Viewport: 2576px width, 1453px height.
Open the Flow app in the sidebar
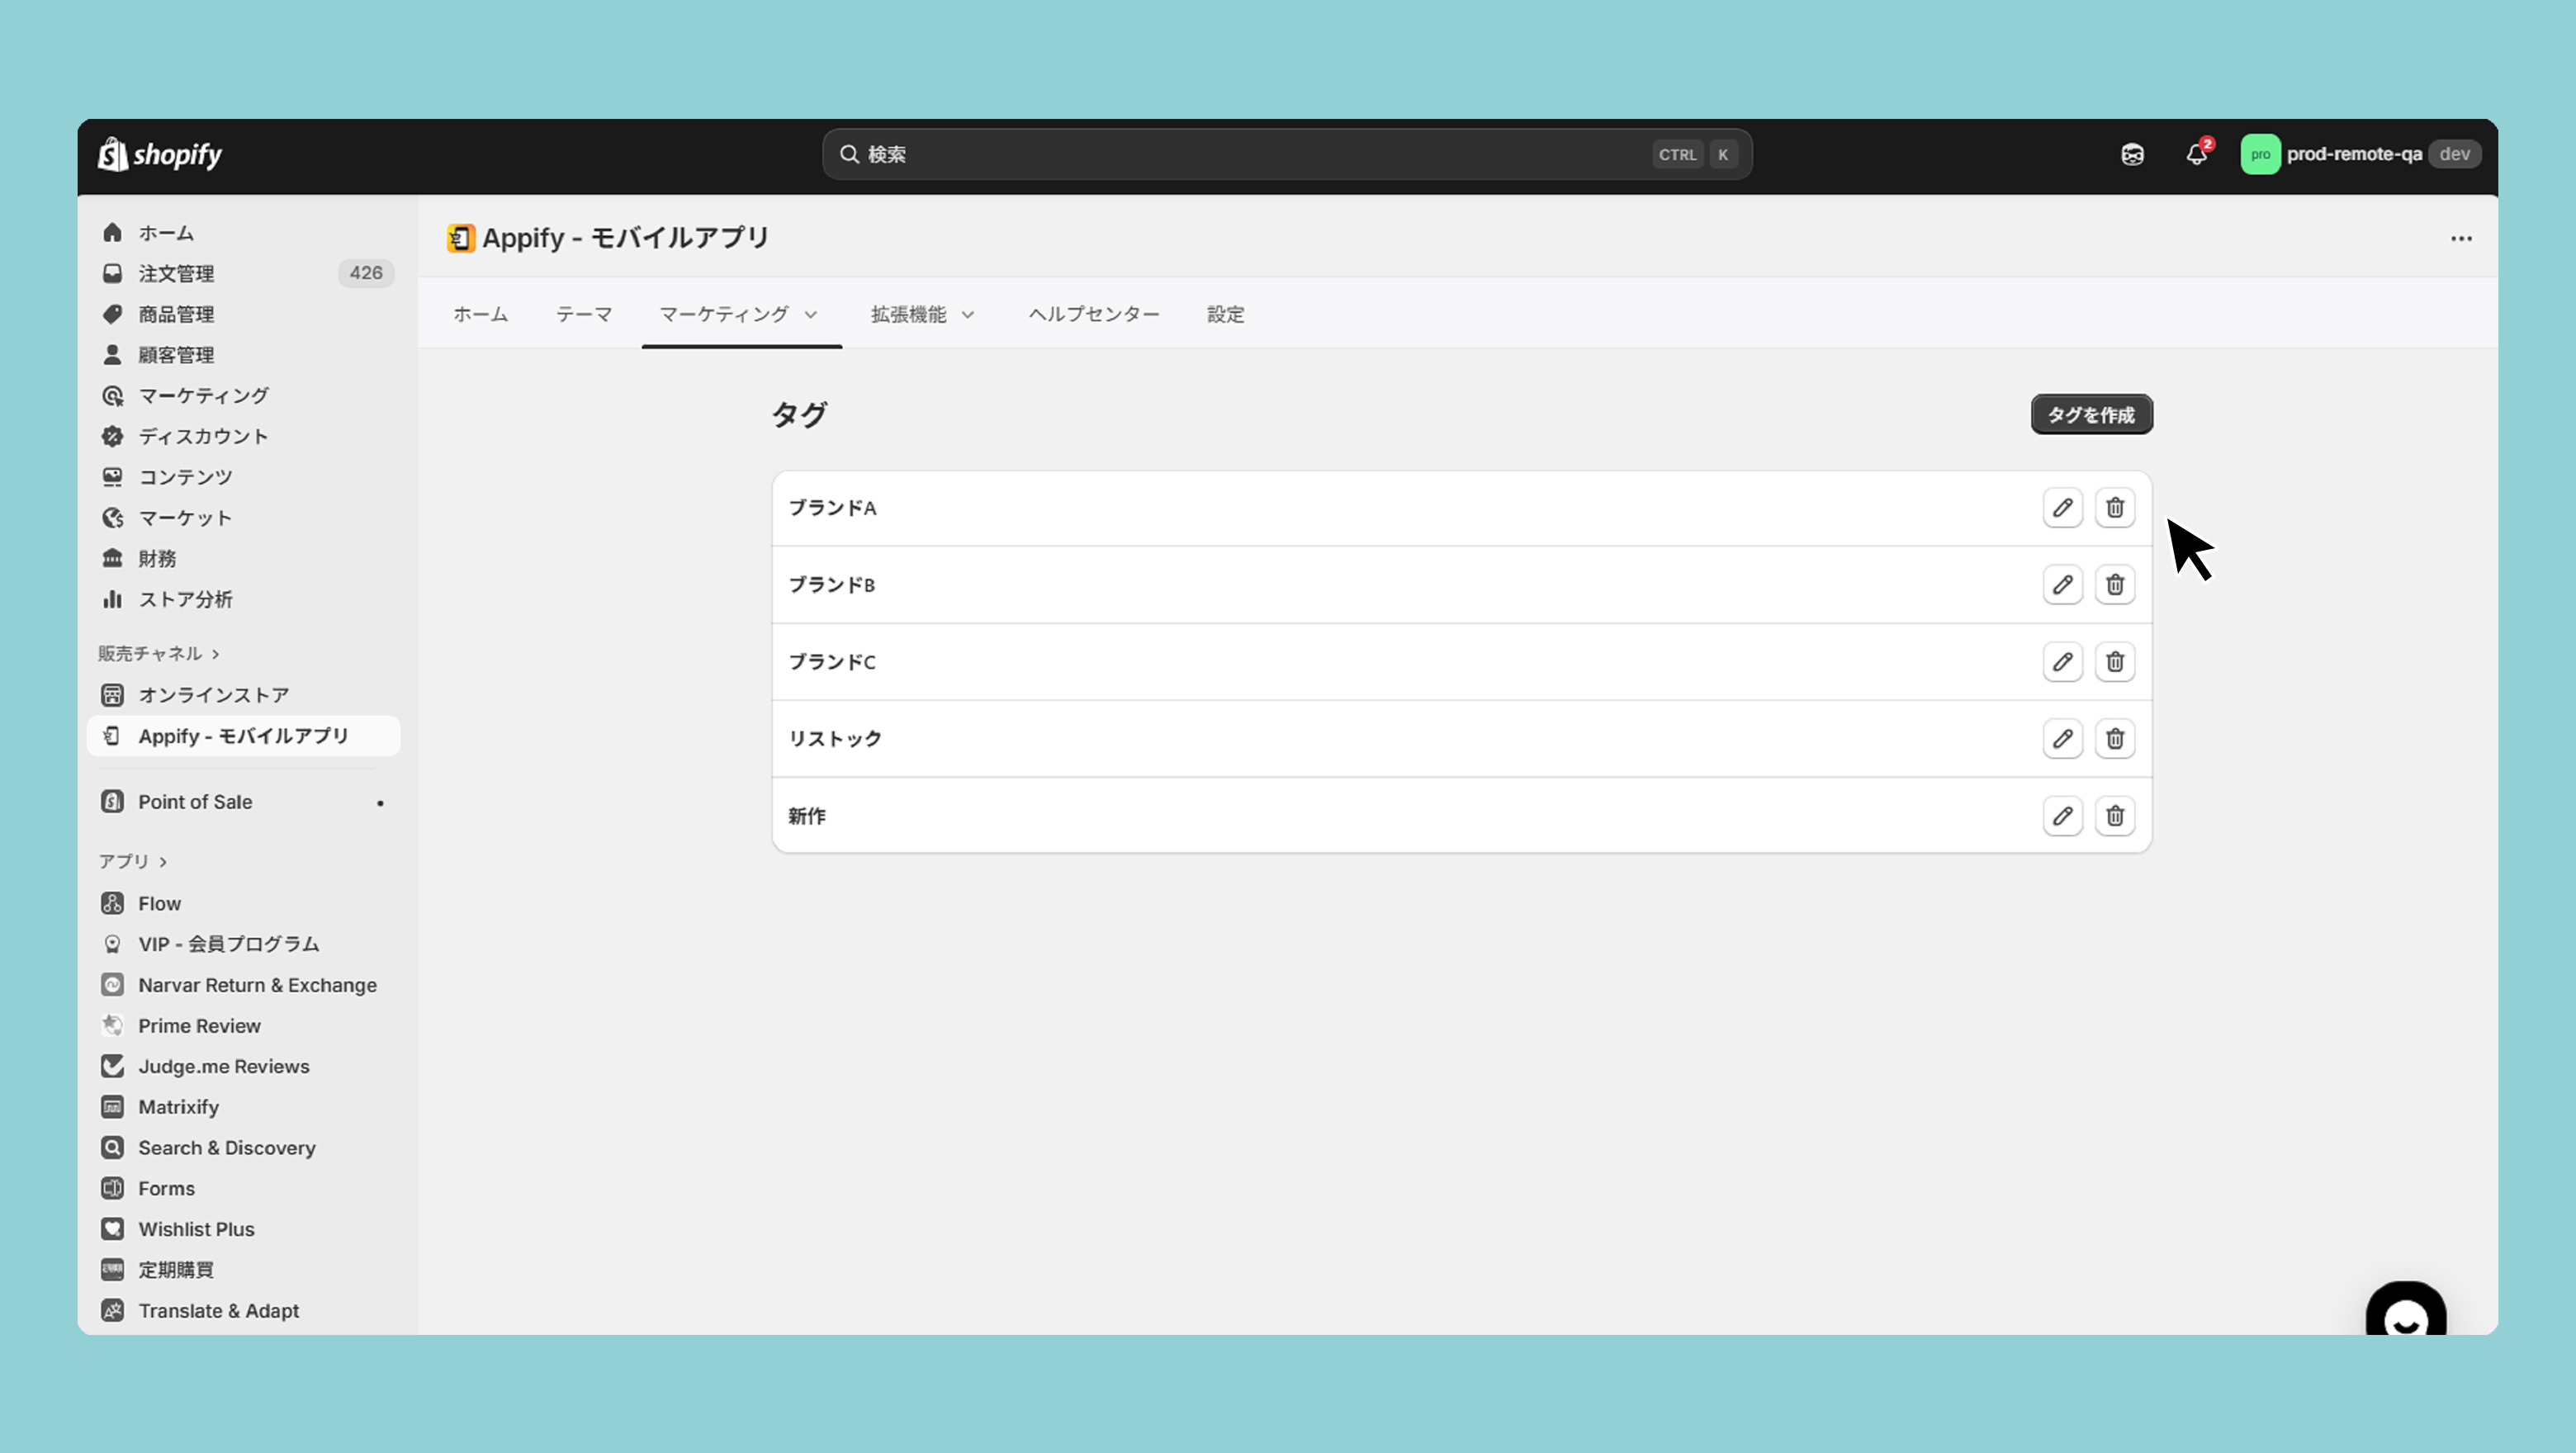tap(159, 904)
